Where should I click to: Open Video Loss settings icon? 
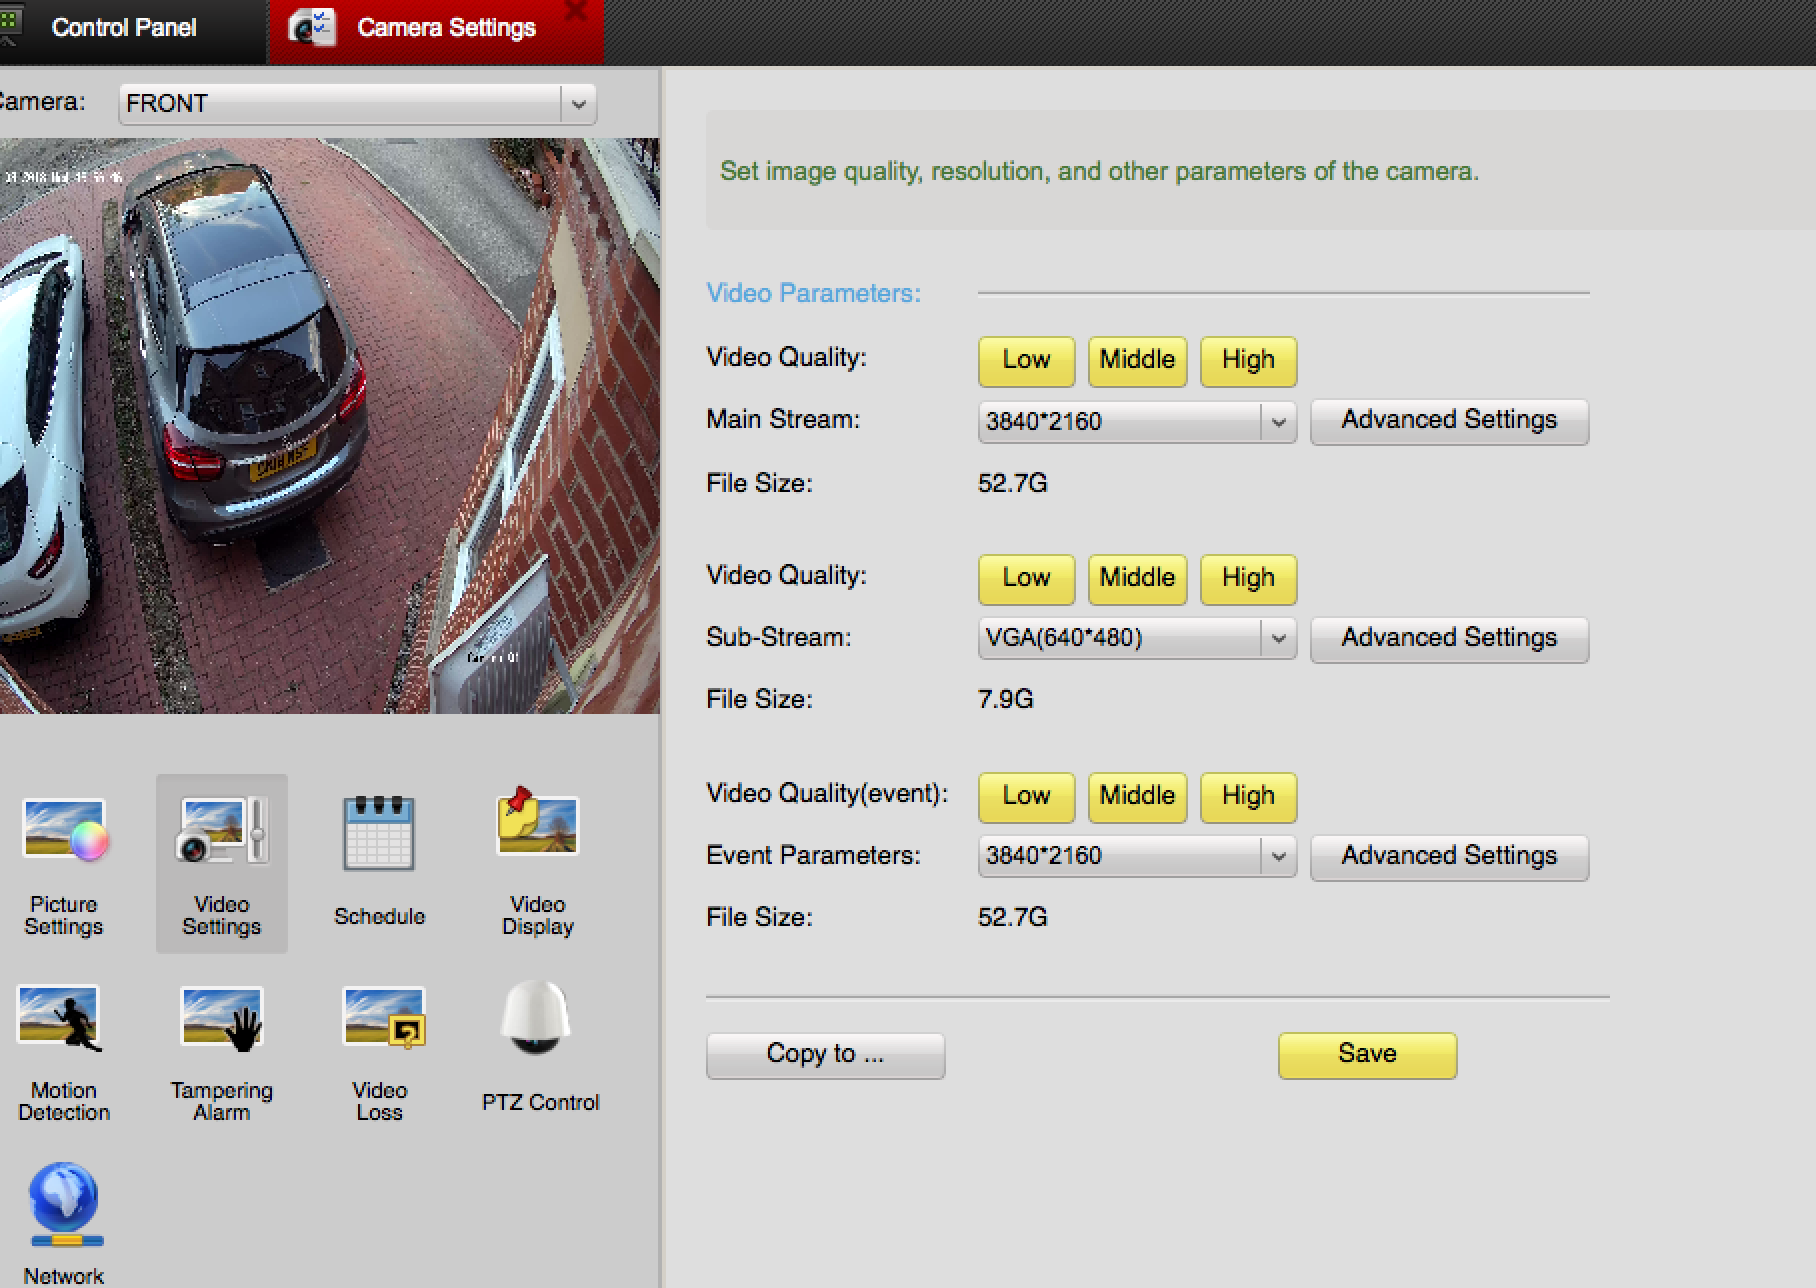pos(381,1018)
